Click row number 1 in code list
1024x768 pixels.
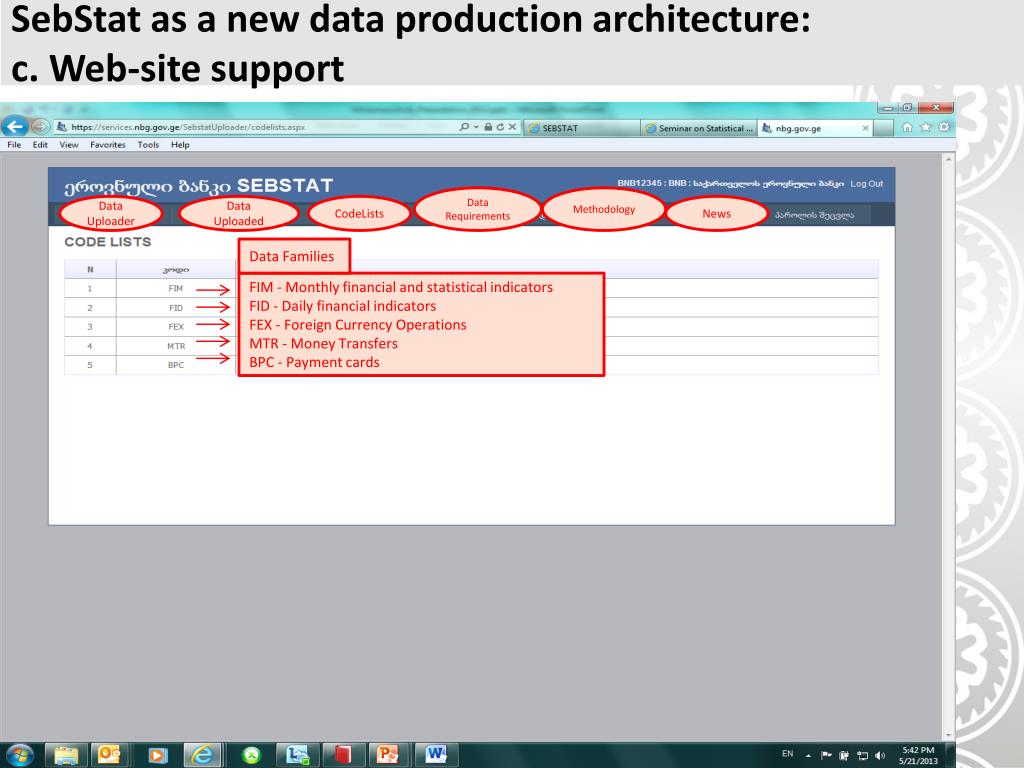click(x=90, y=288)
